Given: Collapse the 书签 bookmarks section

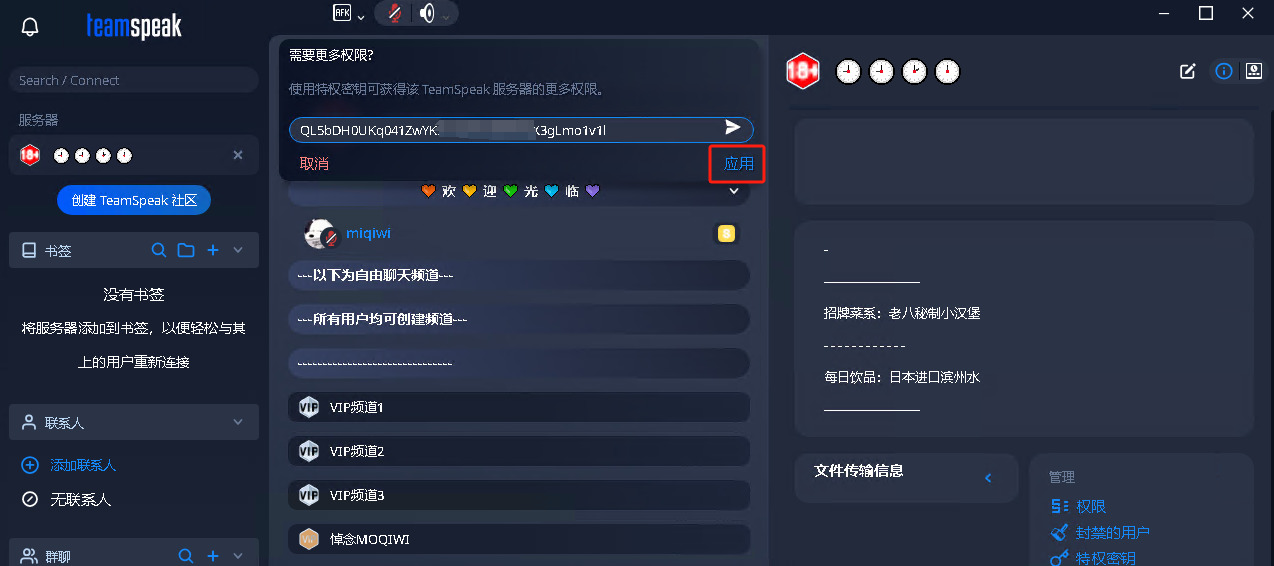Looking at the screenshot, I should click(238, 250).
